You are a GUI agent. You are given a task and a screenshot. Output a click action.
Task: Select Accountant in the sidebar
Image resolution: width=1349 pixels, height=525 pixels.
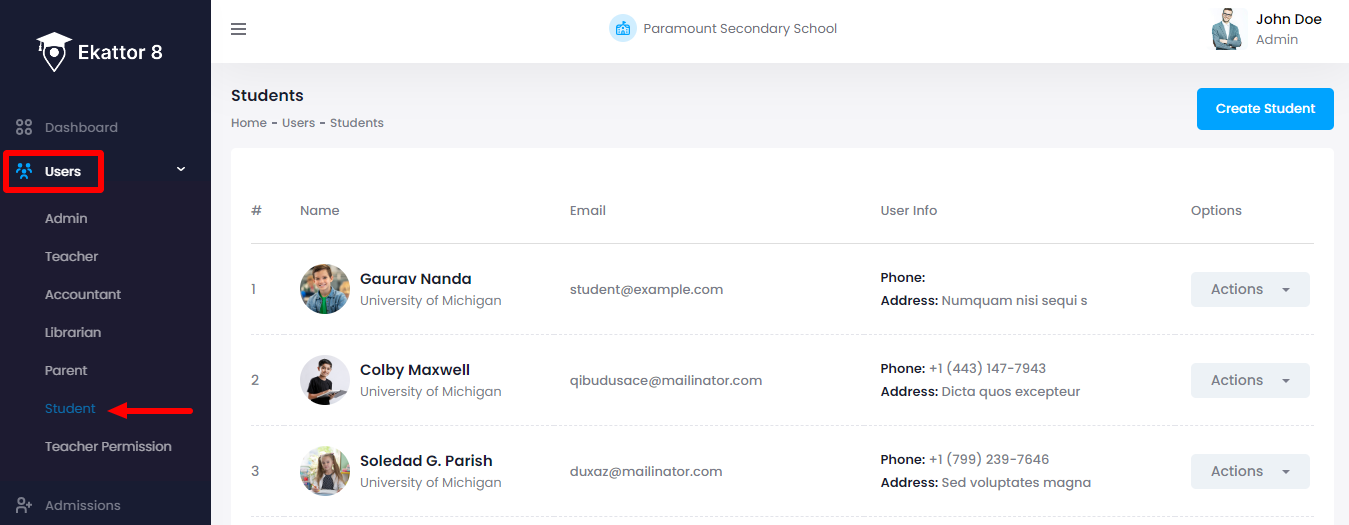tap(83, 294)
